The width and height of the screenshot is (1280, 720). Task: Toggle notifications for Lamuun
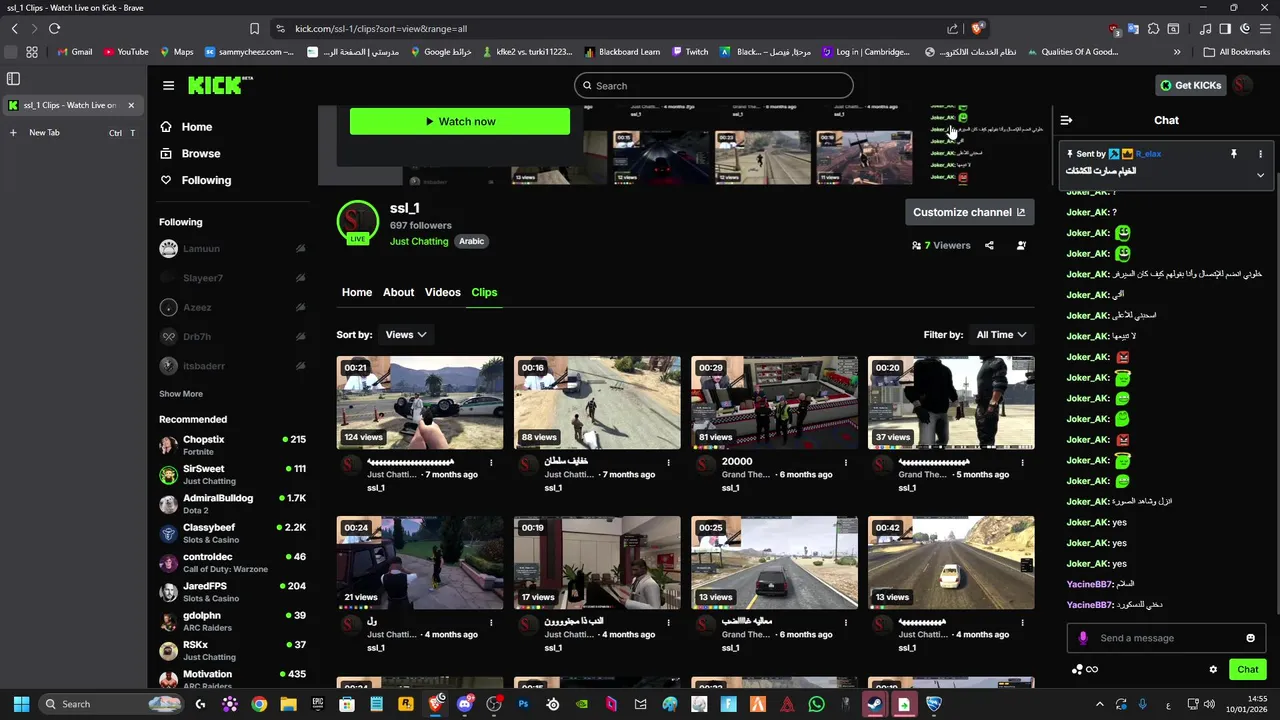(x=300, y=249)
